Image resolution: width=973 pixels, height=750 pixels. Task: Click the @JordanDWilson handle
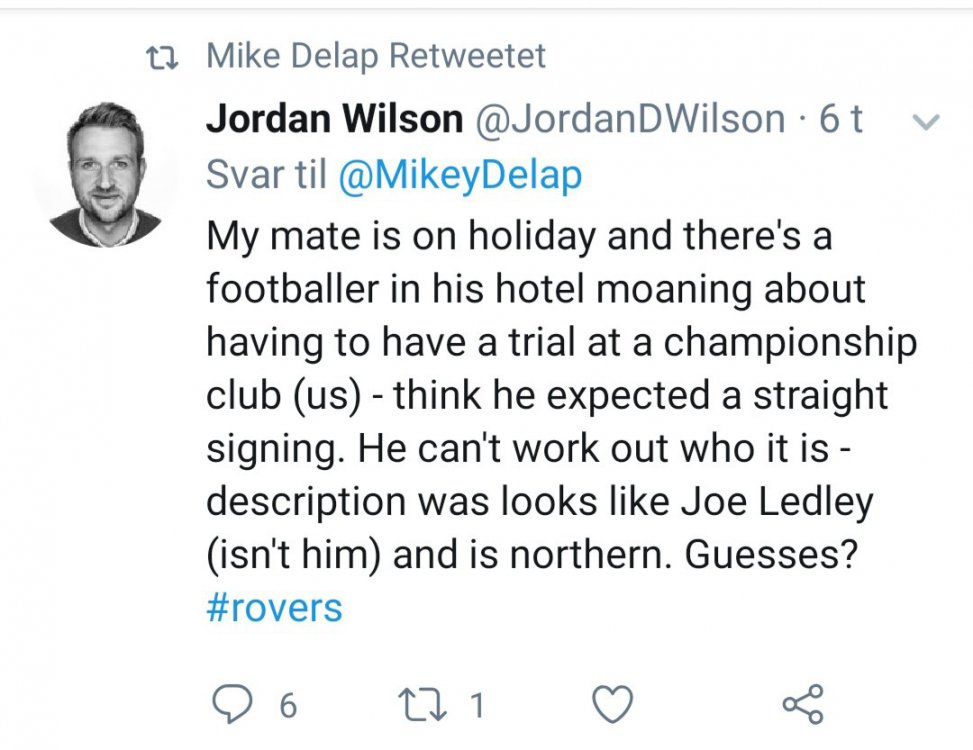tap(629, 120)
